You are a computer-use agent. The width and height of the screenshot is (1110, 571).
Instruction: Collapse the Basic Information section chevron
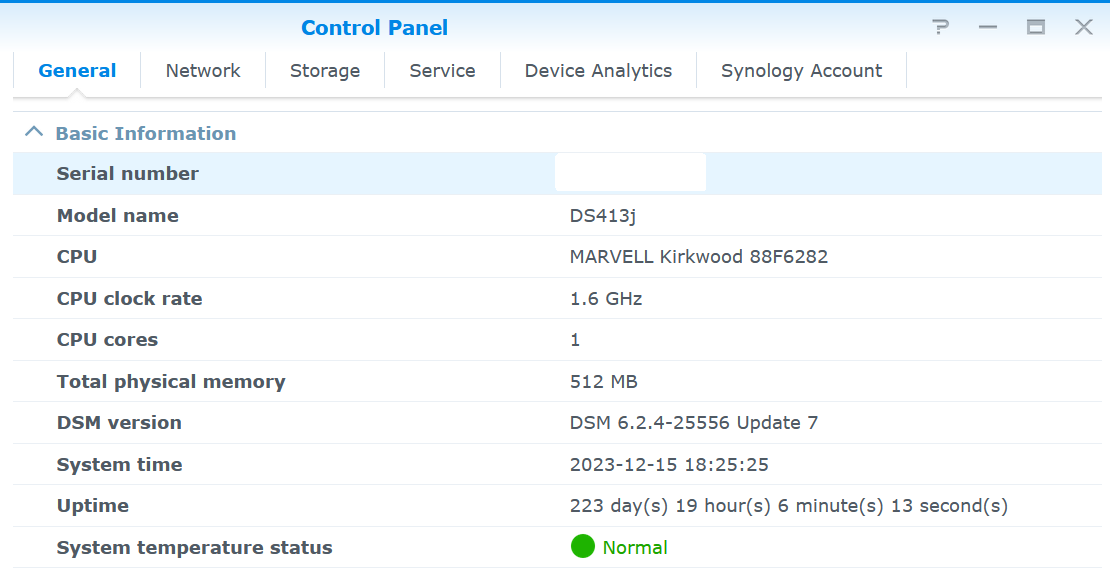click(34, 133)
